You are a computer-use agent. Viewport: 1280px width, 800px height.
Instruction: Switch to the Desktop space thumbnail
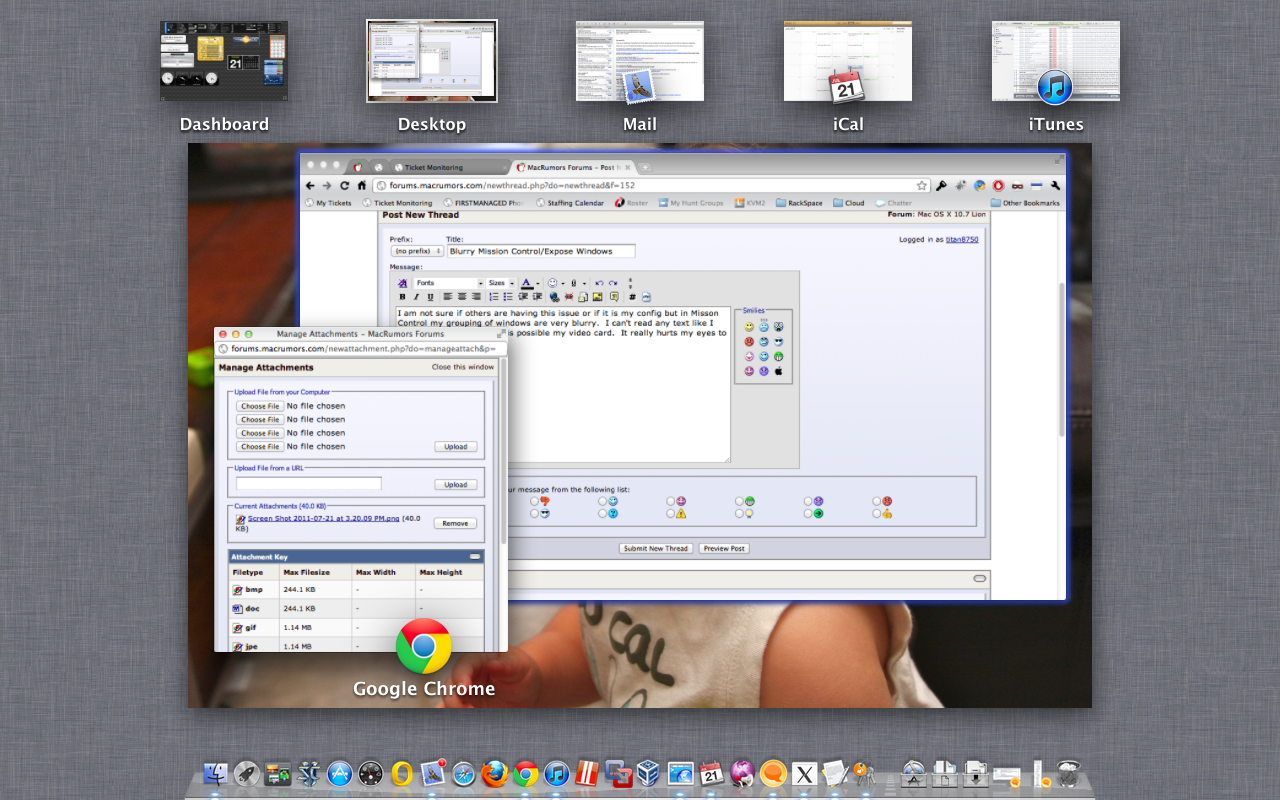pos(432,61)
